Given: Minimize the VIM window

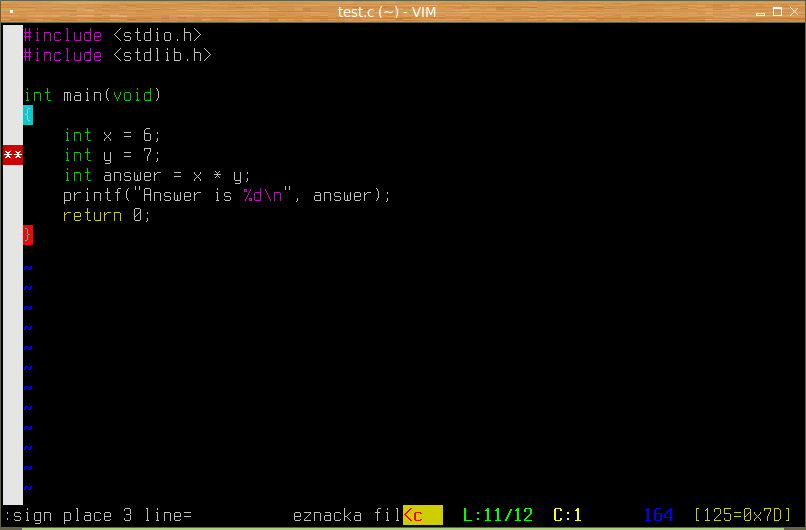Looking at the screenshot, I should tap(760, 12).
